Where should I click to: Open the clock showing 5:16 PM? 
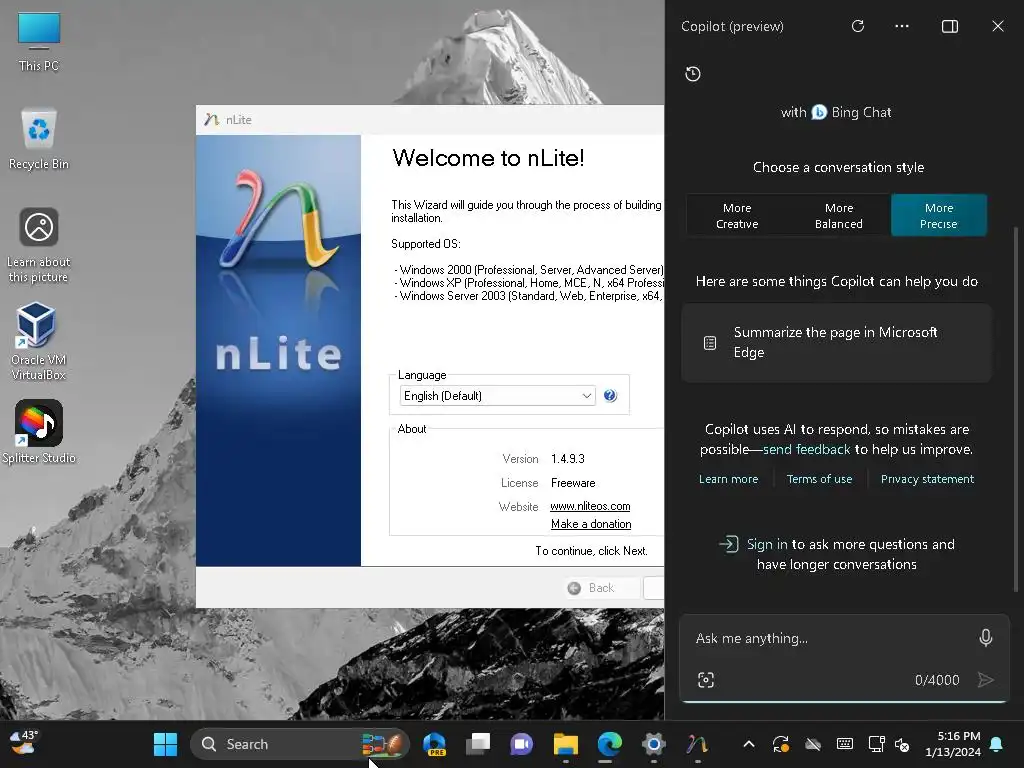[953, 744]
